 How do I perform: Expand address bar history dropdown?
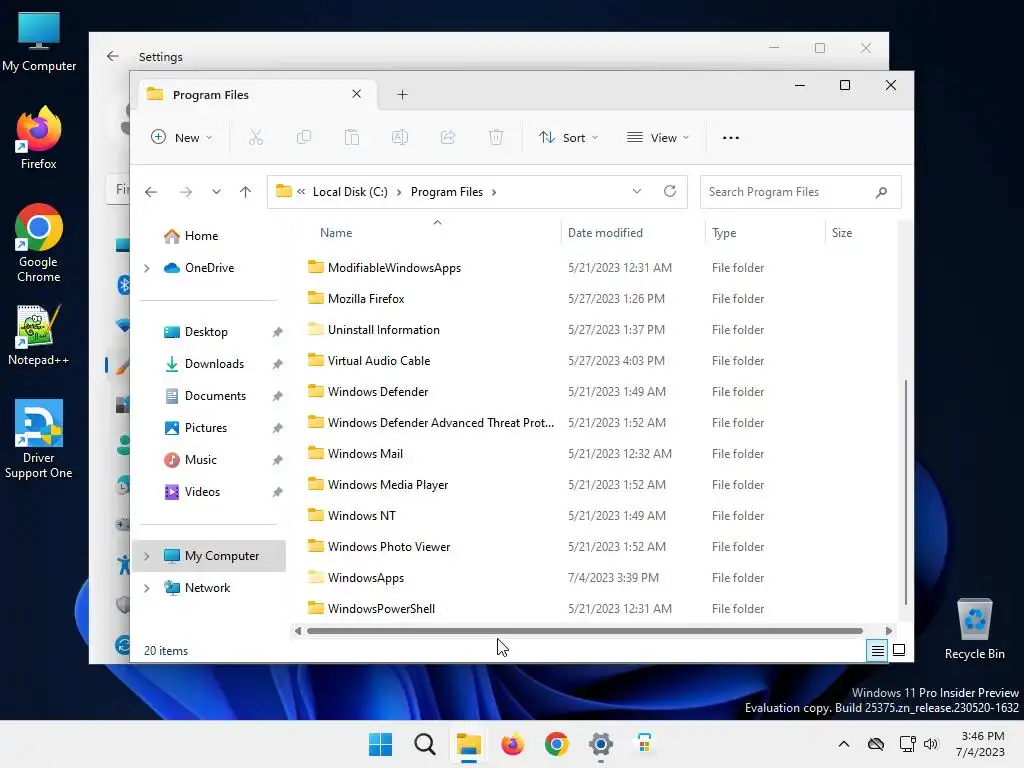(637, 191)
